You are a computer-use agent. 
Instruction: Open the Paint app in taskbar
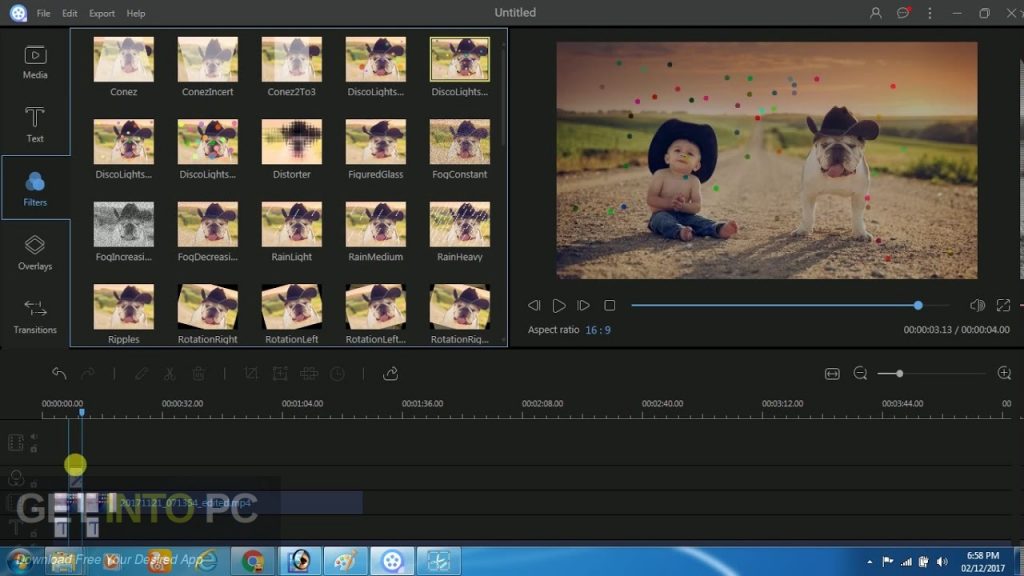[345, 561]
